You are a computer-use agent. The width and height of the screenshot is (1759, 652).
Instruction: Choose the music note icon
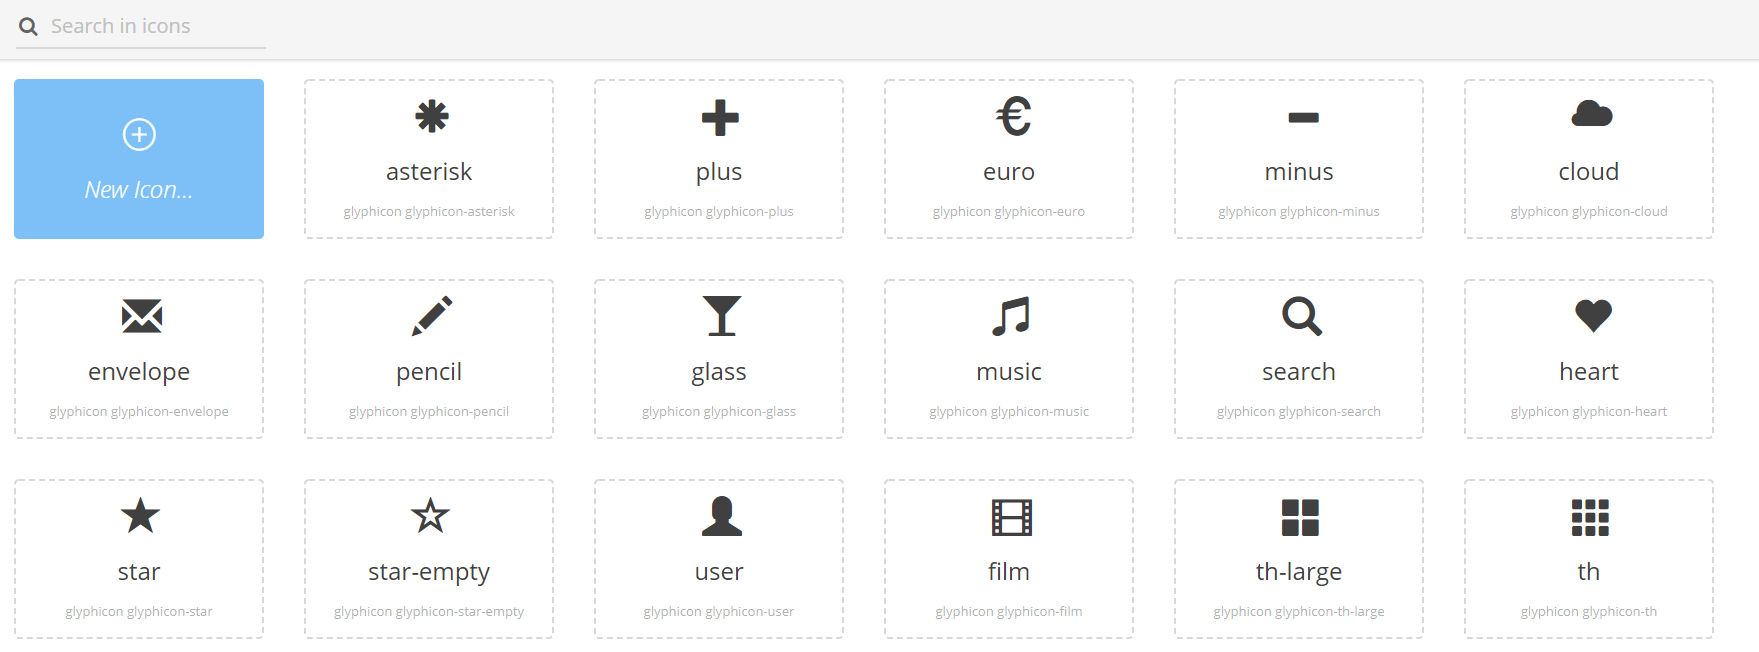pyautogui.click(x=1010, y=317)
